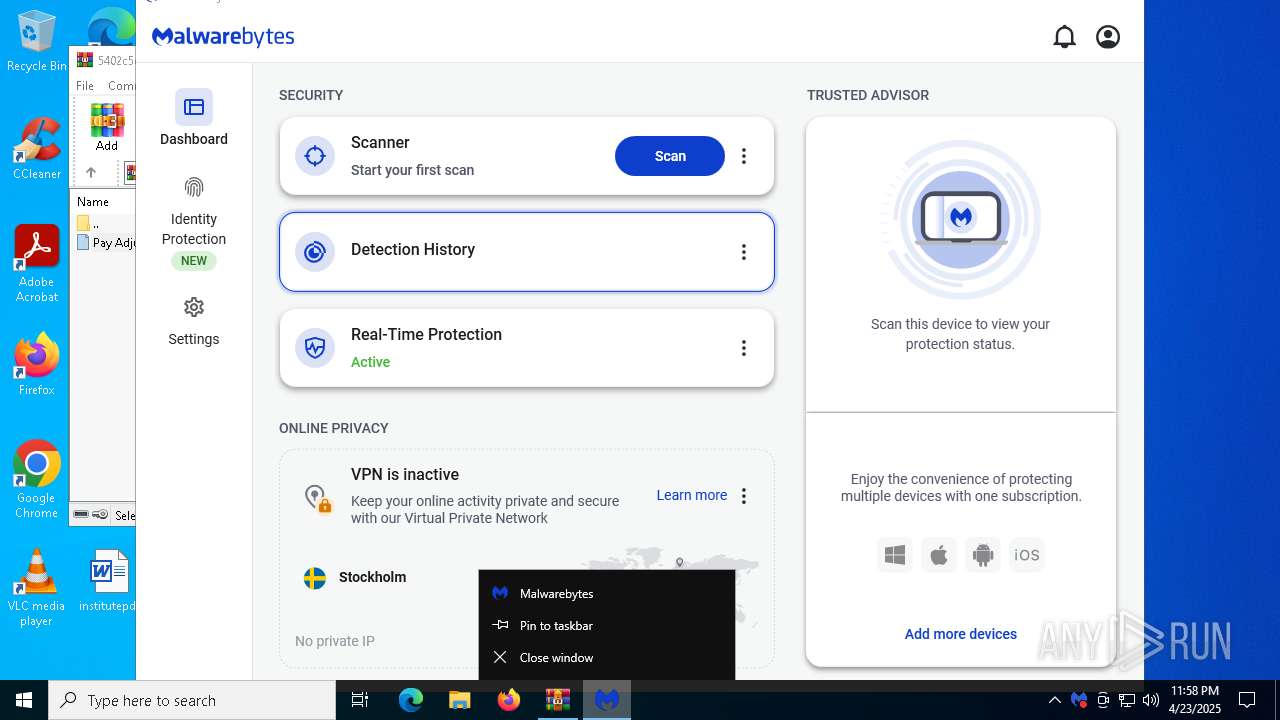Click the NEW badge under Identity Protection

pos(194,261)
